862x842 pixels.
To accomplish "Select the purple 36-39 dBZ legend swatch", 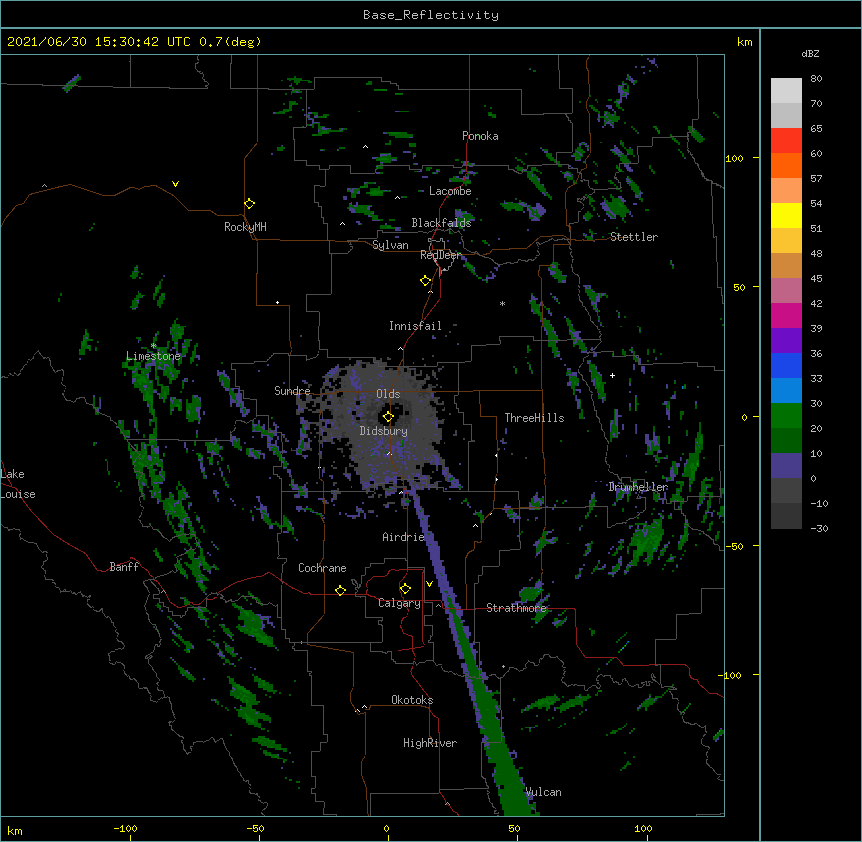I will [x=786, y=341].
